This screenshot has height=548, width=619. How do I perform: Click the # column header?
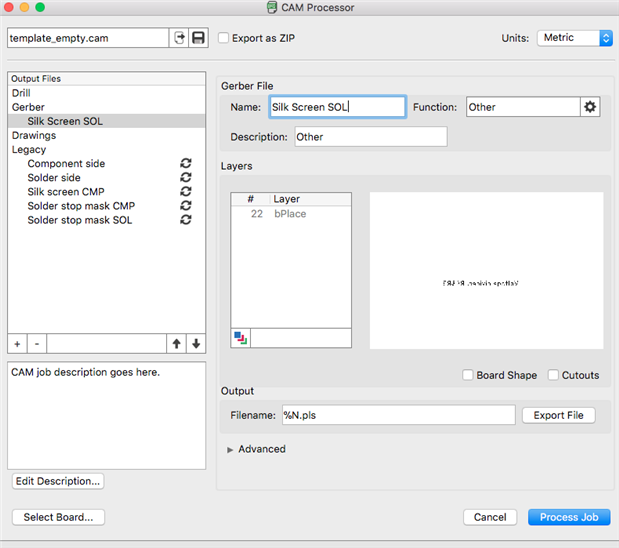point(251,199)
